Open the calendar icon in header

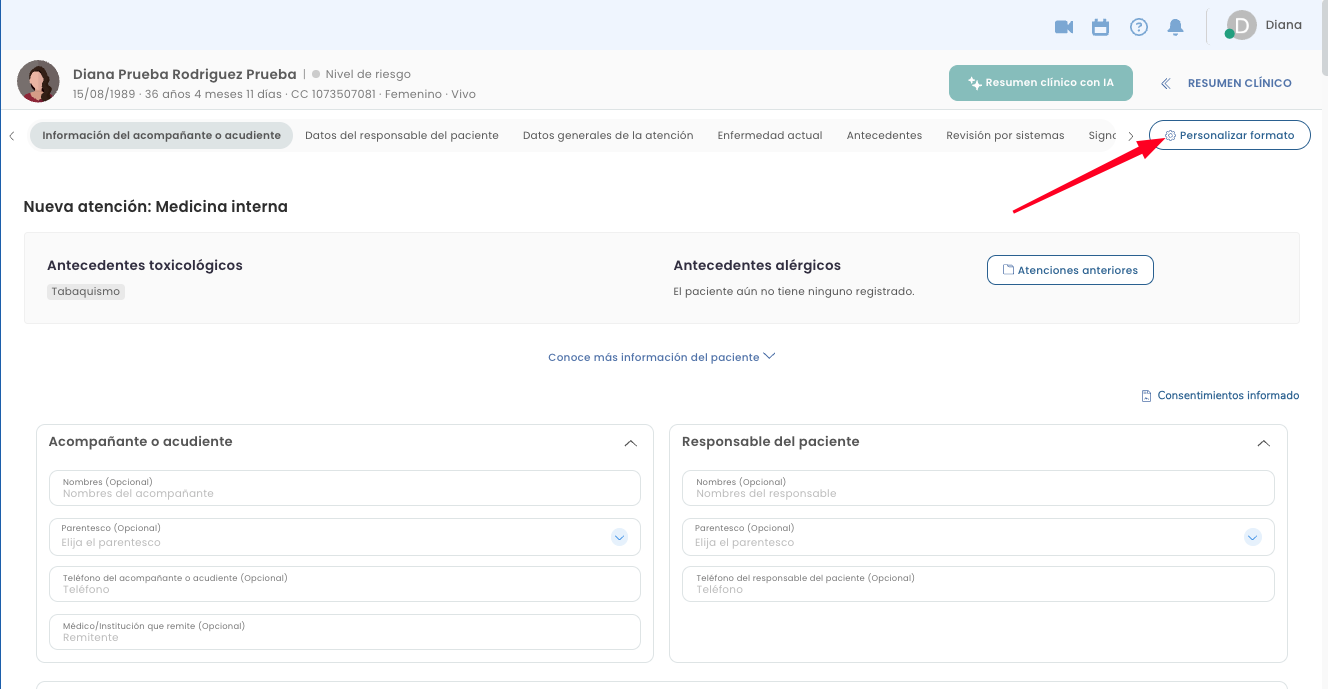coord(1100,27)
